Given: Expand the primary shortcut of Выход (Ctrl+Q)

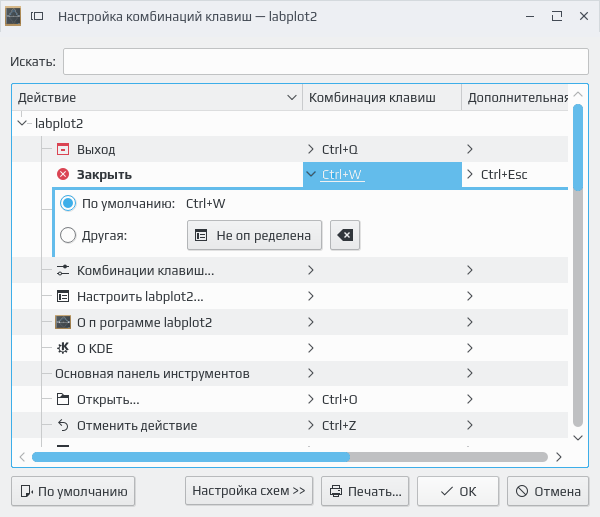Looking at the screenshot, I should coord(310,149).
